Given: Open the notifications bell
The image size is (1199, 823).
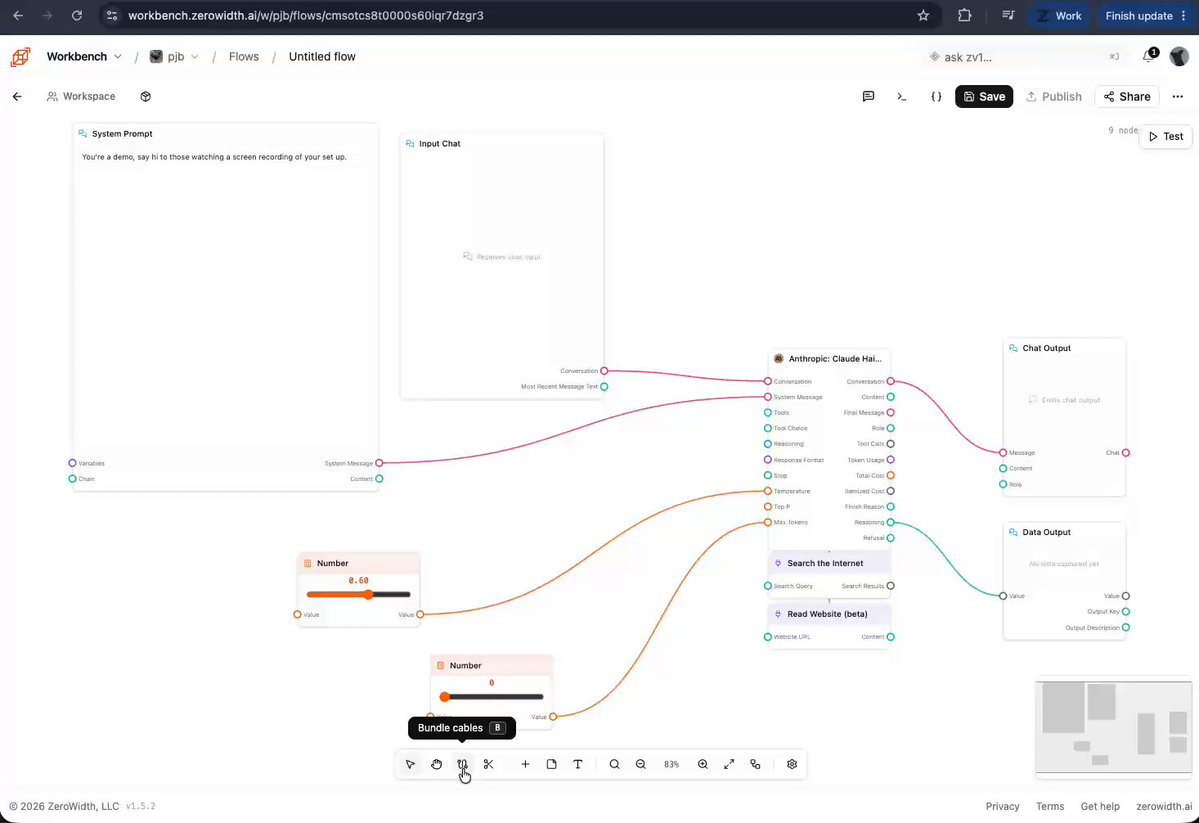Looking at the screenshot, I should pyautogui.click(x=1149, y=56).
